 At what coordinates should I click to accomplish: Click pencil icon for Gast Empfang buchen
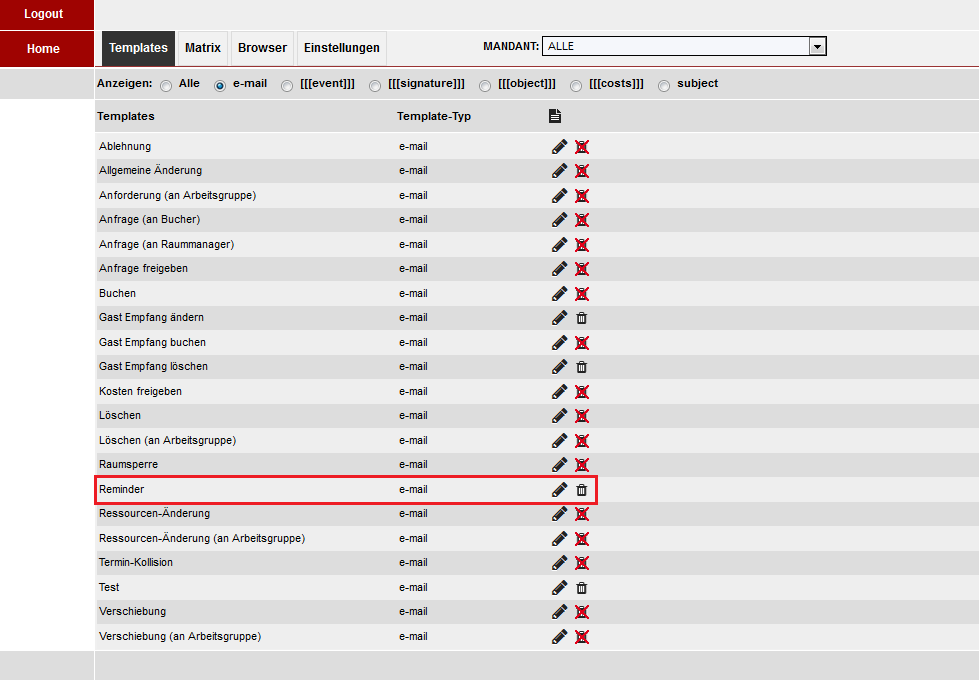click(x=559, y=343)
